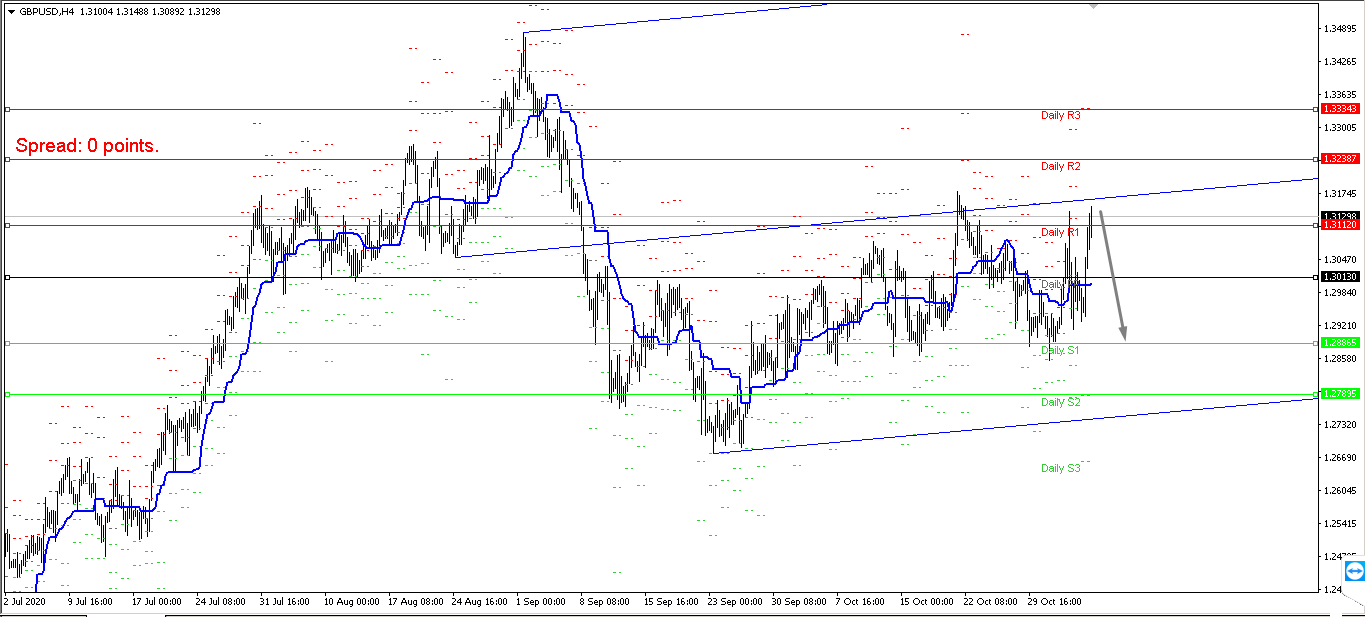
Task: Click the GBPUSD,H4 symbol title
Action: tap(48, 12)
